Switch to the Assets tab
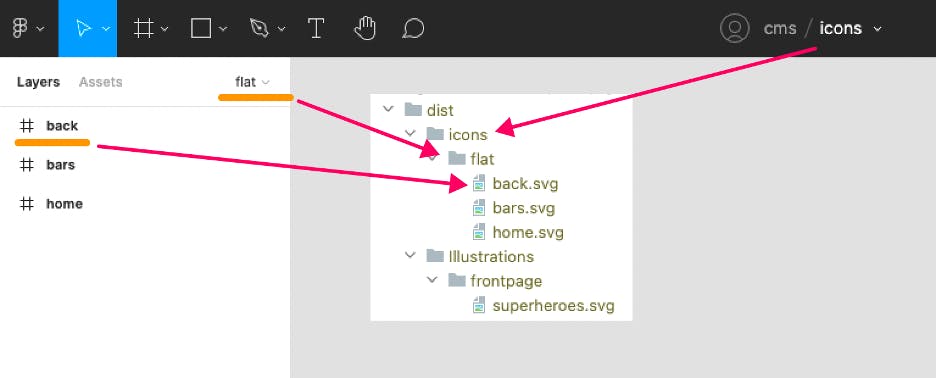Viewport: 936px width, 378px height. tap(100, 82)
